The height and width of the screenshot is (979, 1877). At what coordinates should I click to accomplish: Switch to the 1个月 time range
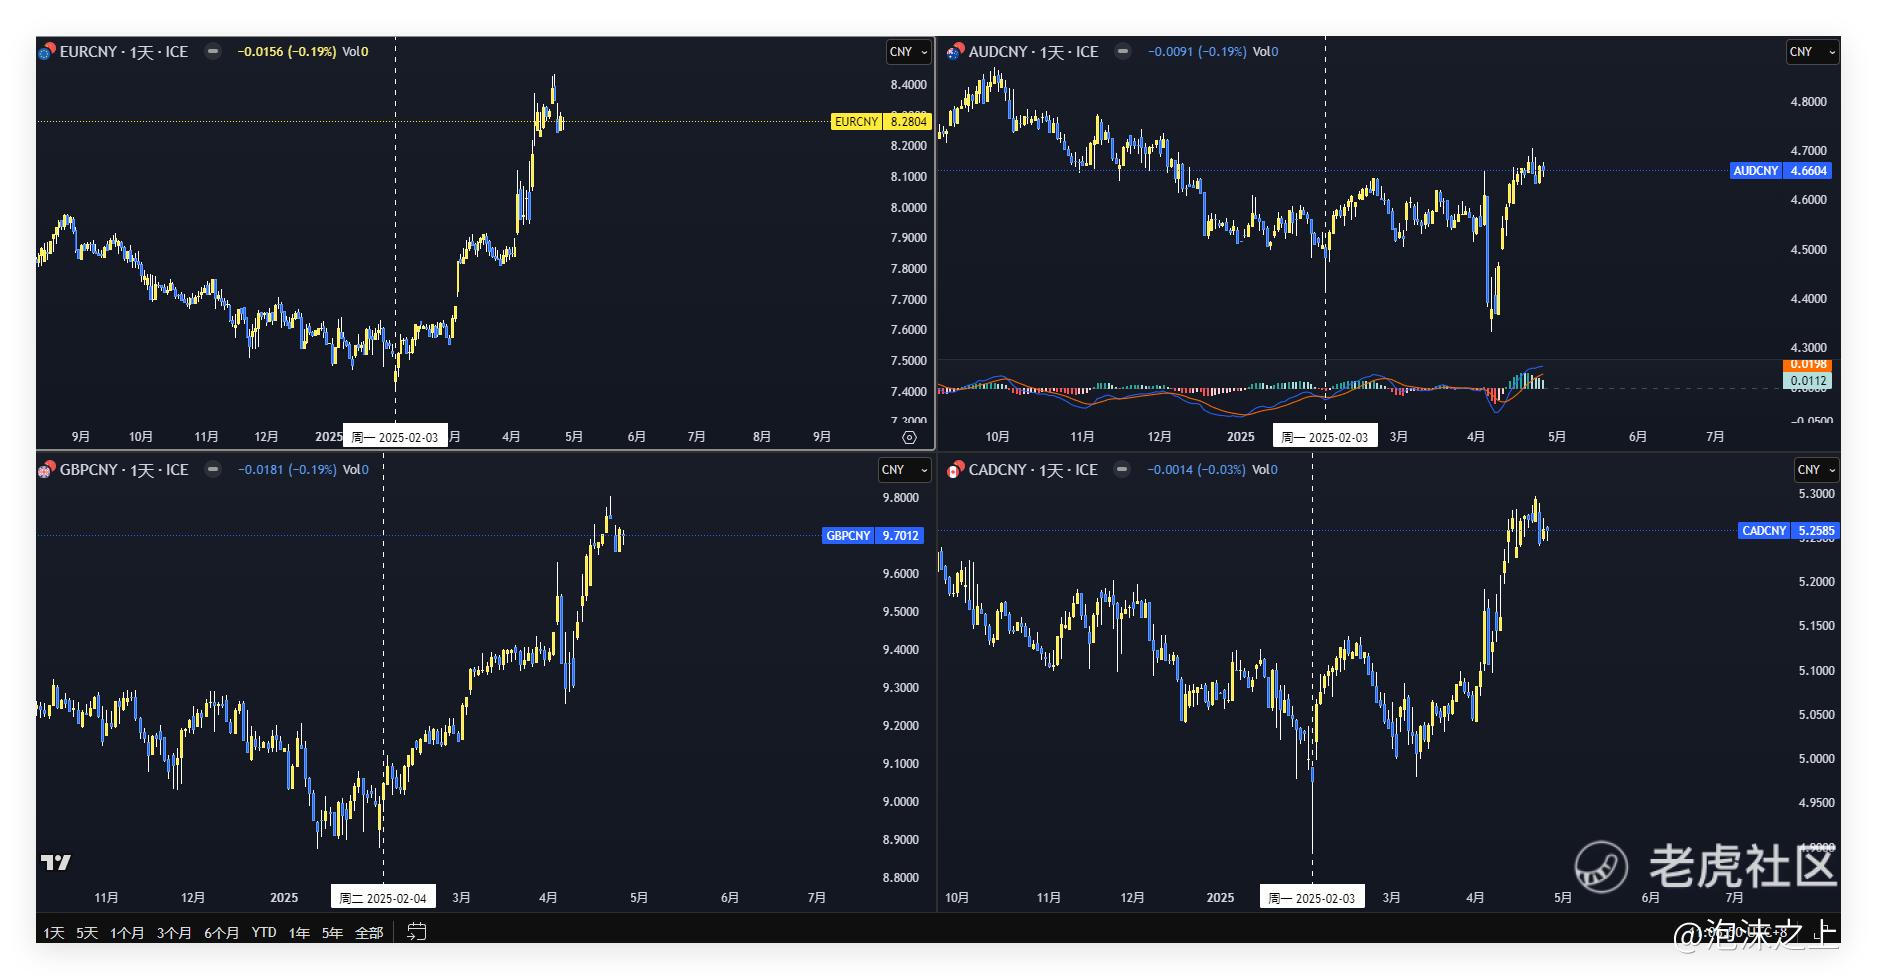tap(127, 933)
